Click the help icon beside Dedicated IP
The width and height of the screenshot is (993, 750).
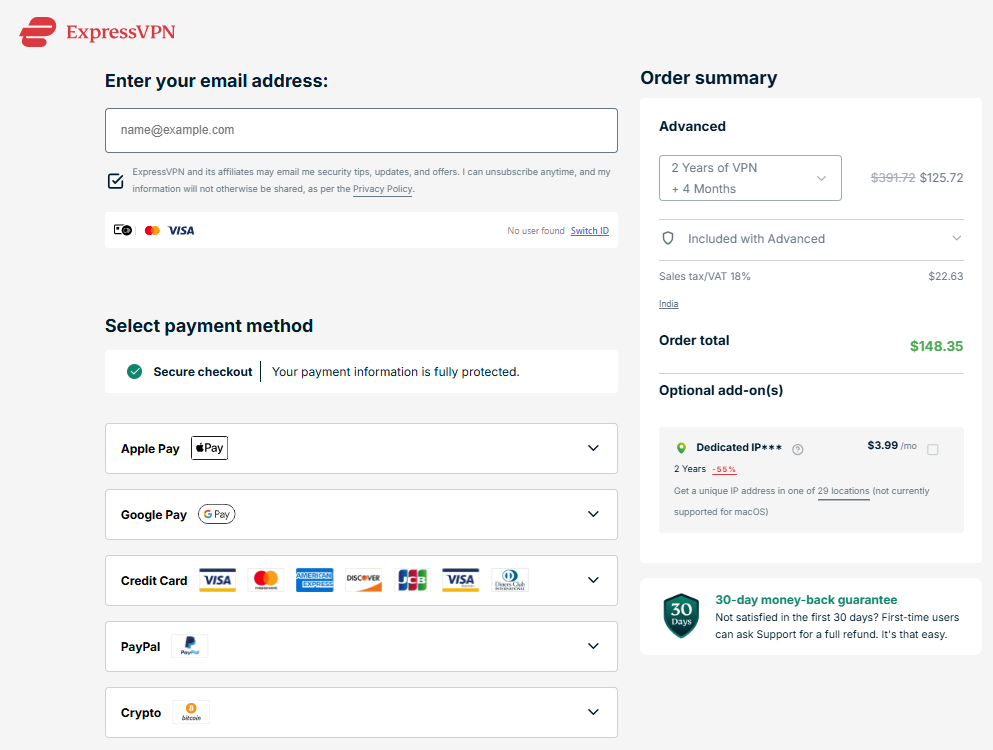797,448
